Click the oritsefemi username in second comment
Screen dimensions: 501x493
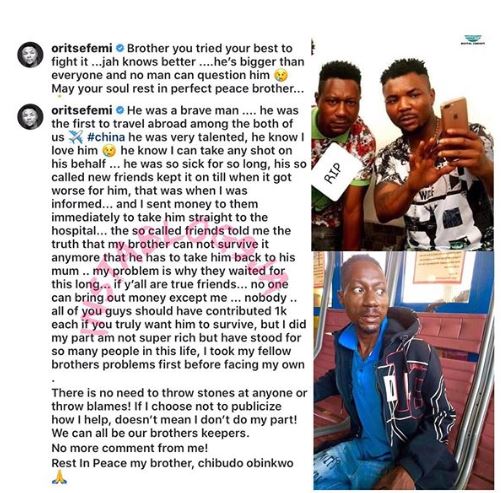[x=82, y=110]
